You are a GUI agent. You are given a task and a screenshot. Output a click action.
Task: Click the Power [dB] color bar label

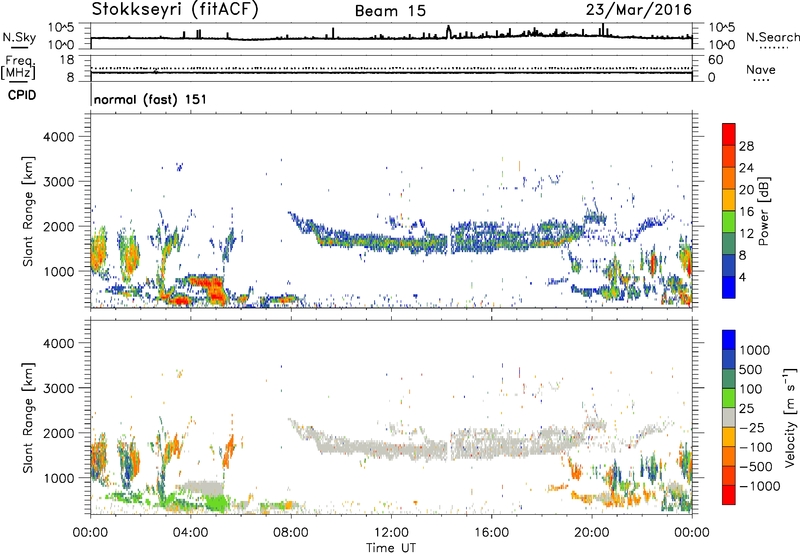(763, 211)
